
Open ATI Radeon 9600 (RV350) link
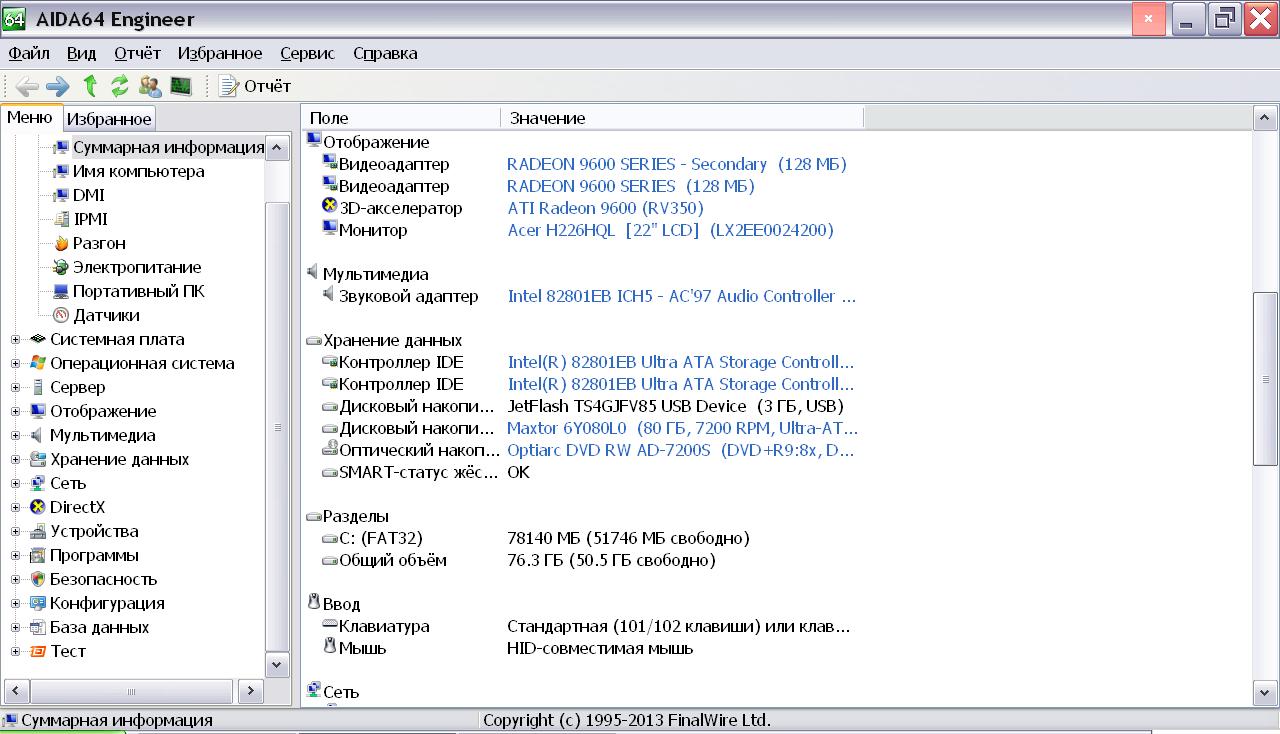click(605, 208)
